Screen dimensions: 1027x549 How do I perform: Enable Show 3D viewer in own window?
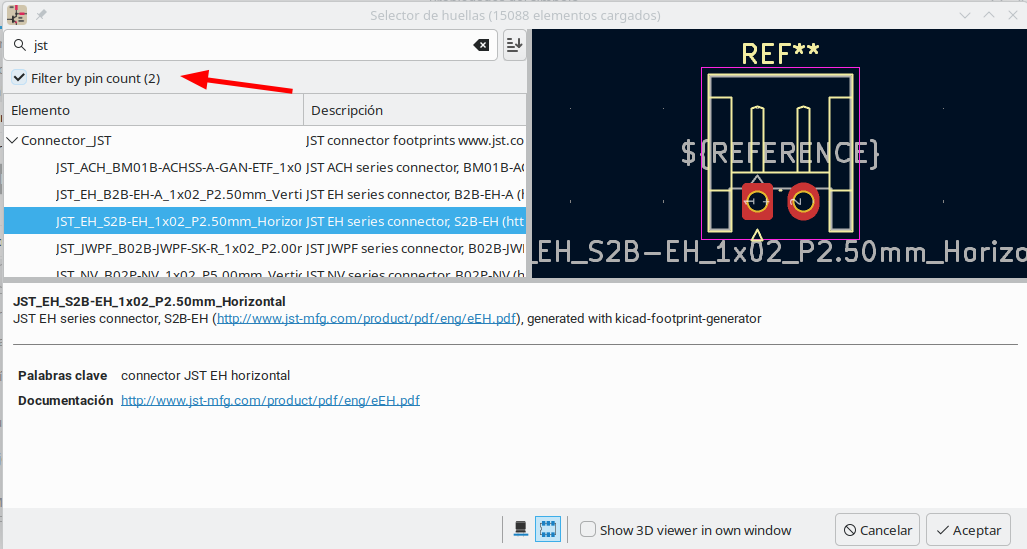pyautogui.click(x=588, y=530)
